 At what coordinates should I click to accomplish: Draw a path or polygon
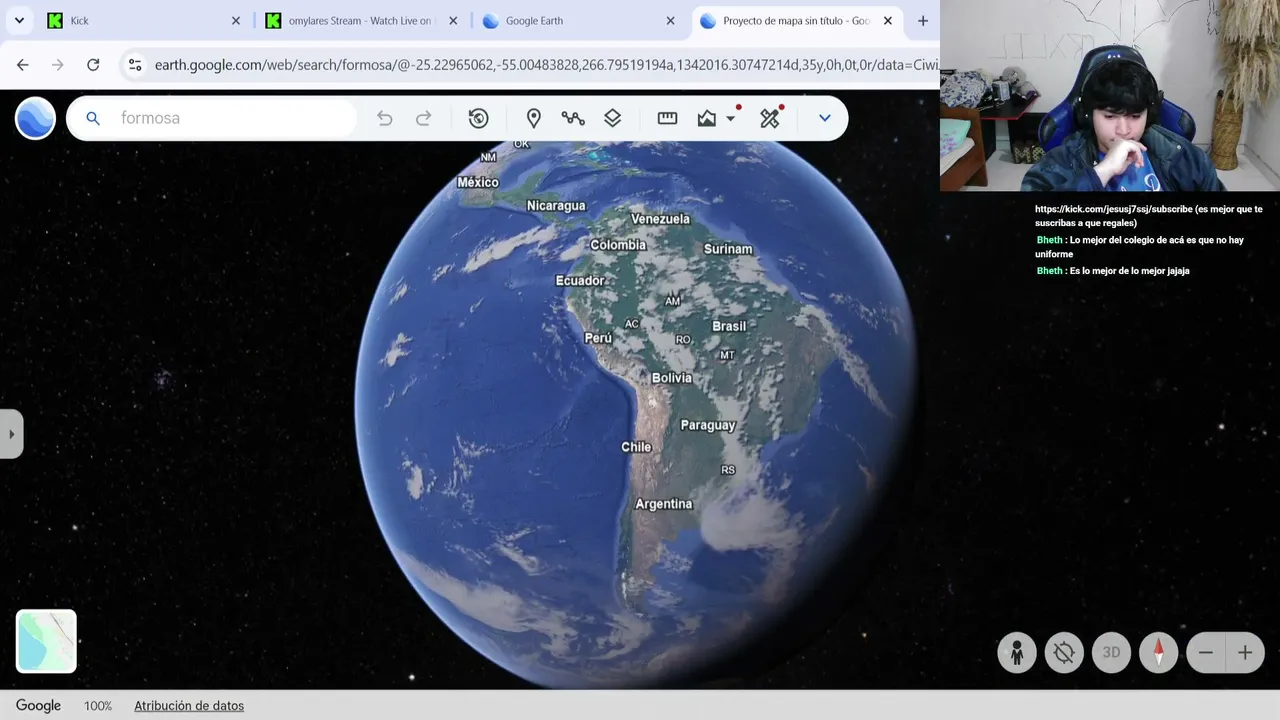(573, 118)
